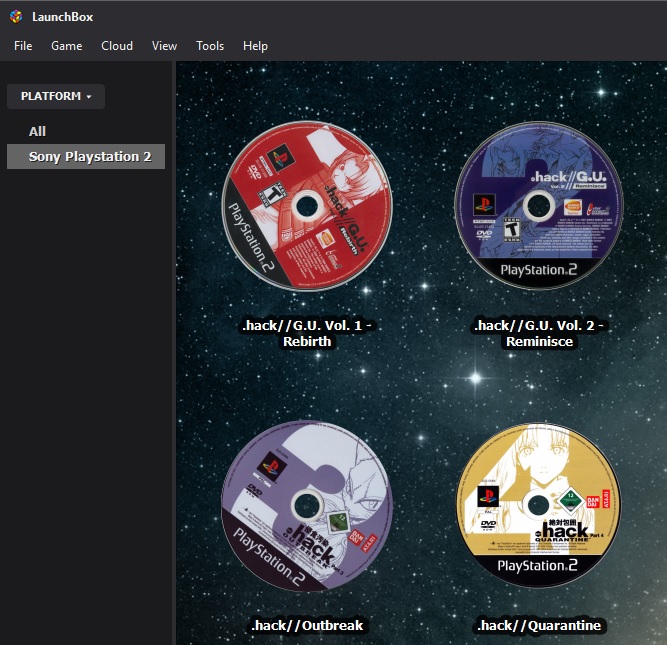Open the Tools menu
This screenshot has width=667, height=645.
tap(210, 46)
